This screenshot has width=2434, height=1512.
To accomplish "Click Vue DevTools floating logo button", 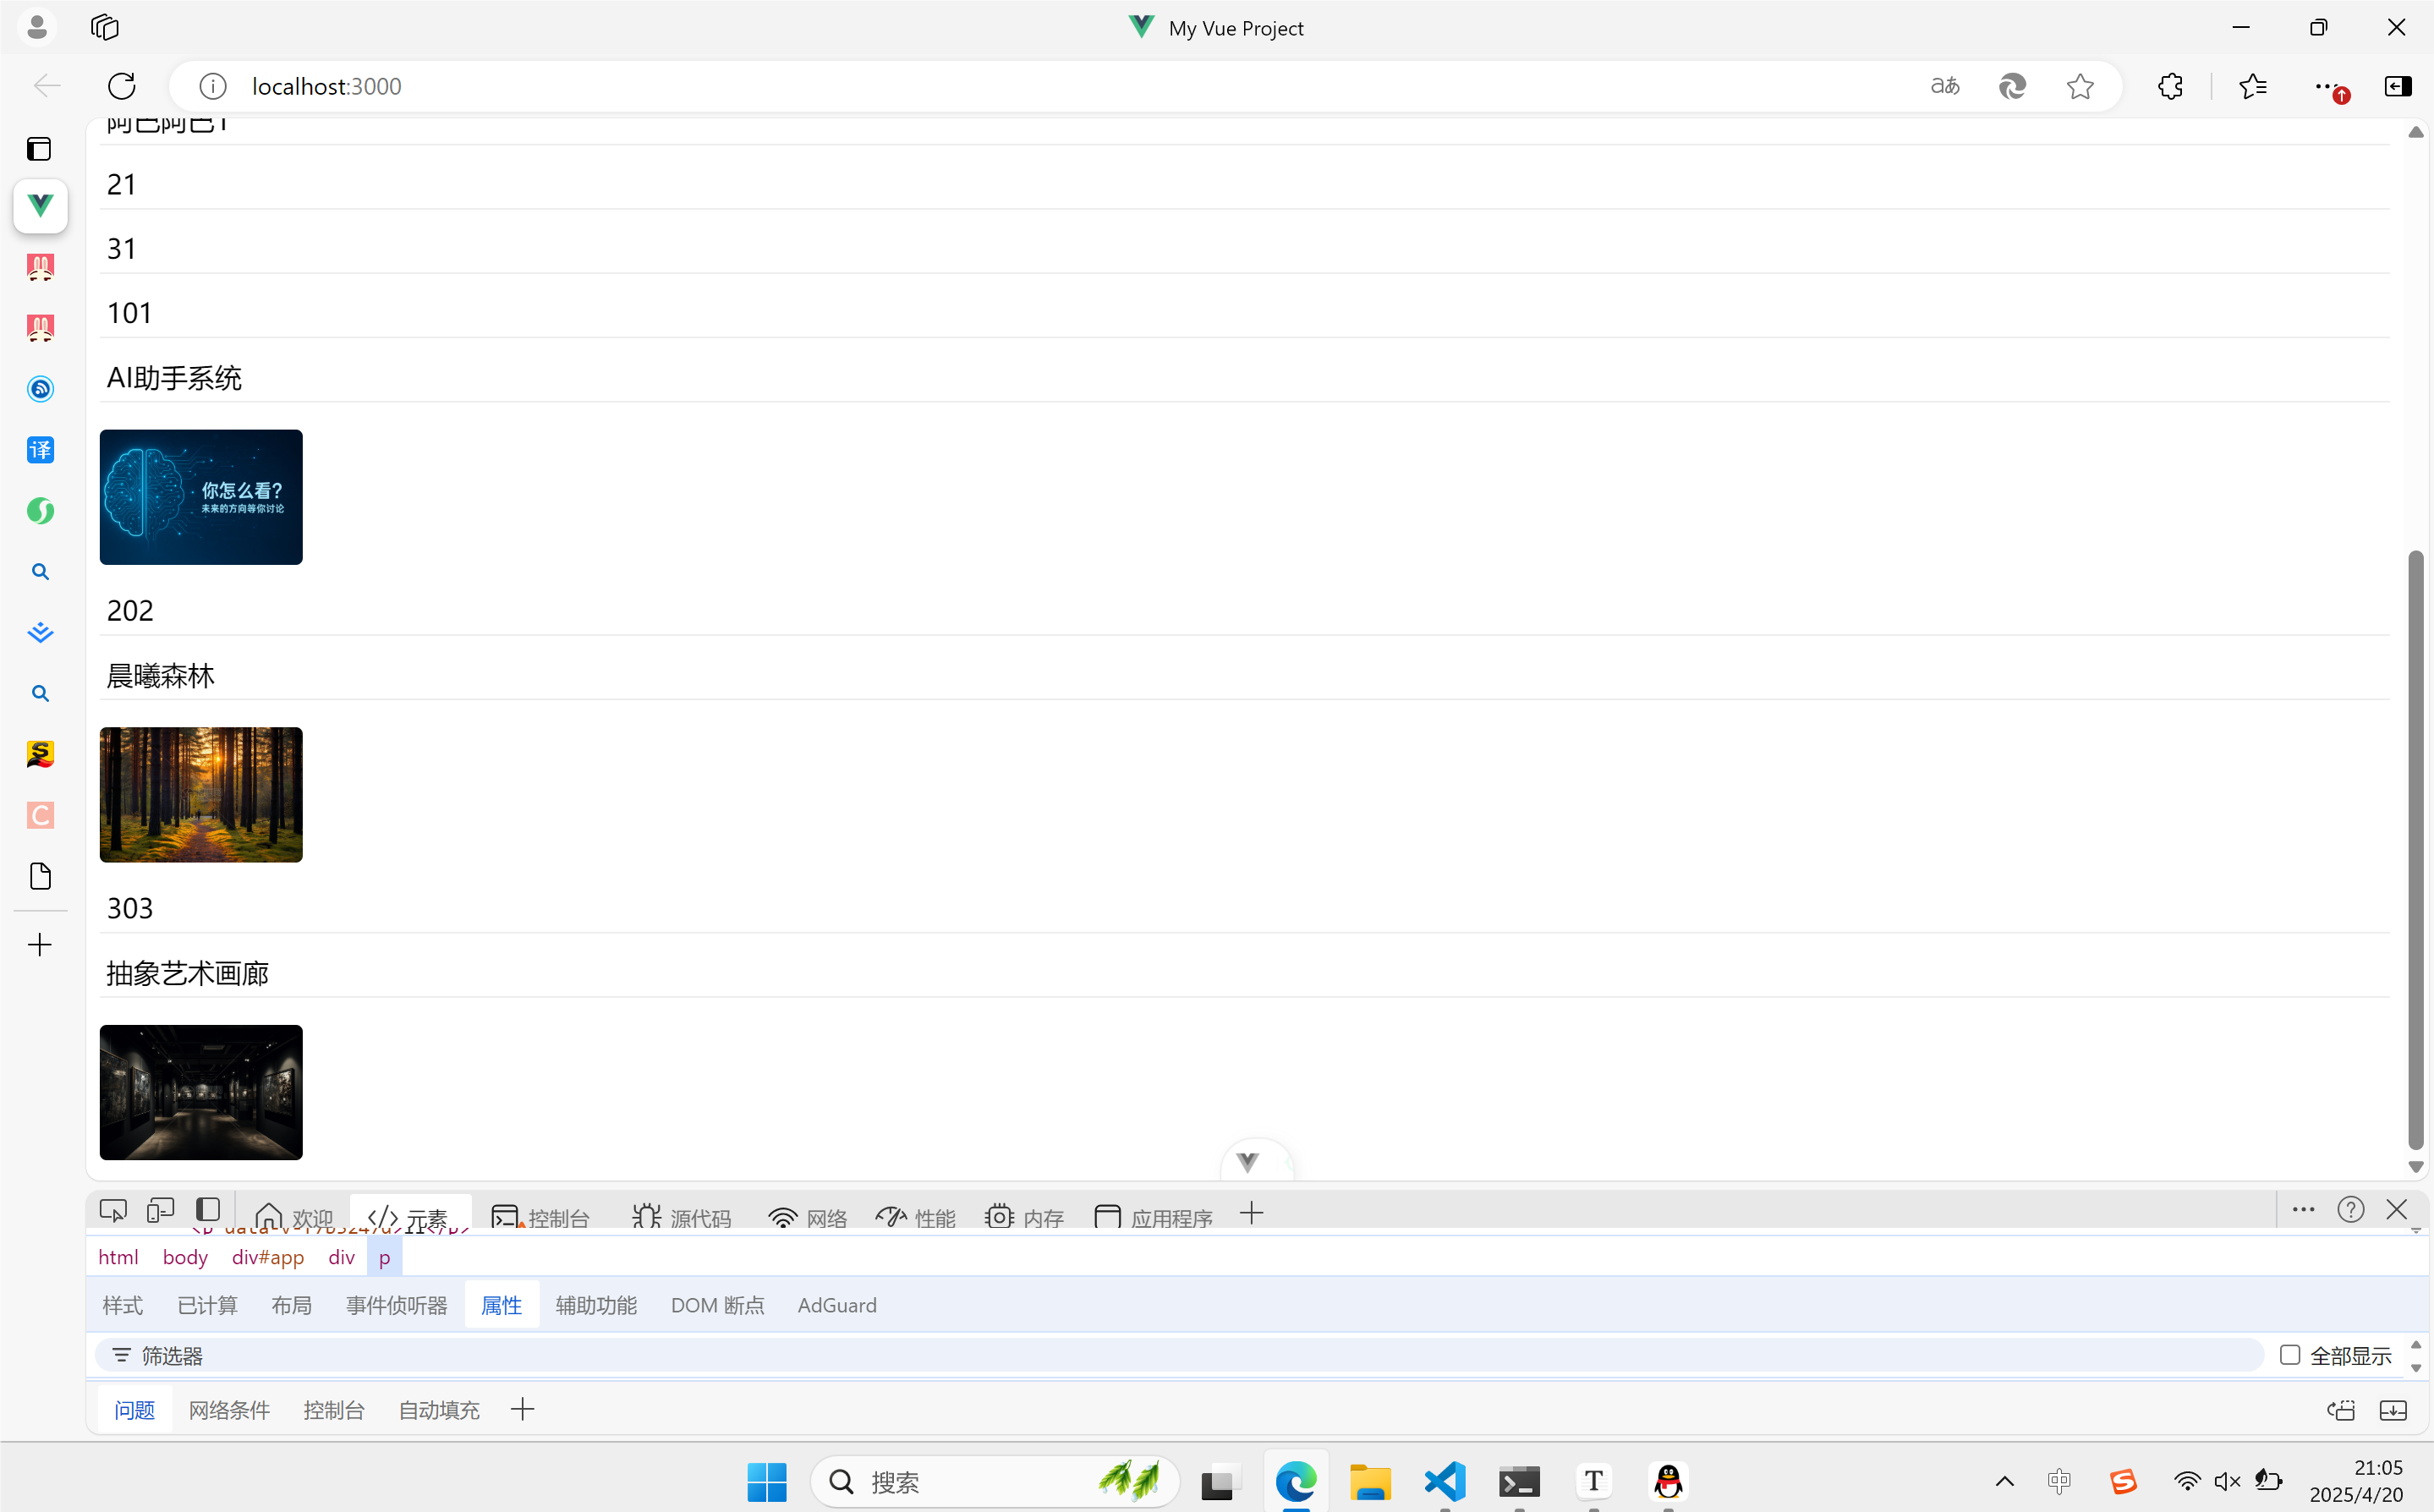I will tap(1247, 1162).
